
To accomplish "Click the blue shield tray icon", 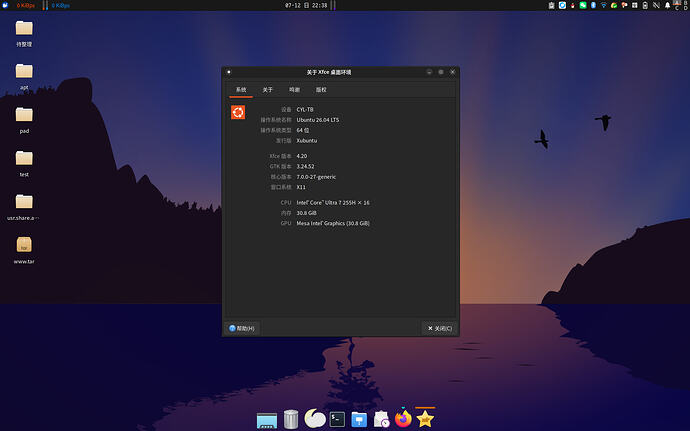I will (x=562, y=5).
